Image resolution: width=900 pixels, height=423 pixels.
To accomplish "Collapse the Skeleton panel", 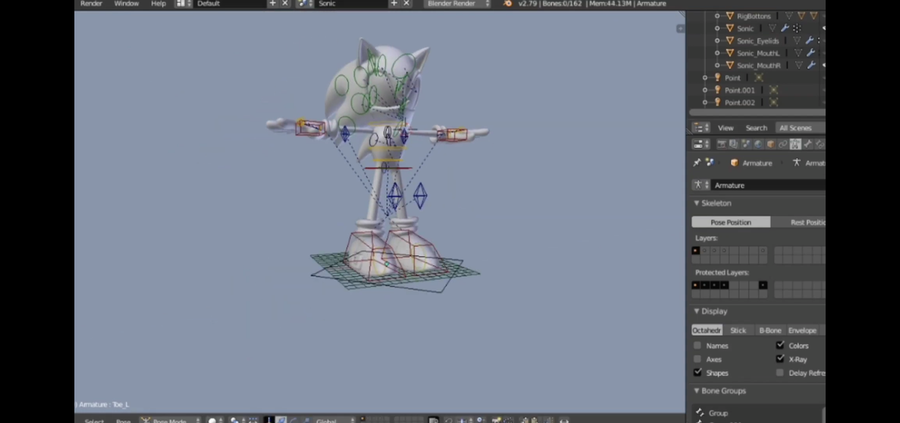I will [x=697, y=203].
